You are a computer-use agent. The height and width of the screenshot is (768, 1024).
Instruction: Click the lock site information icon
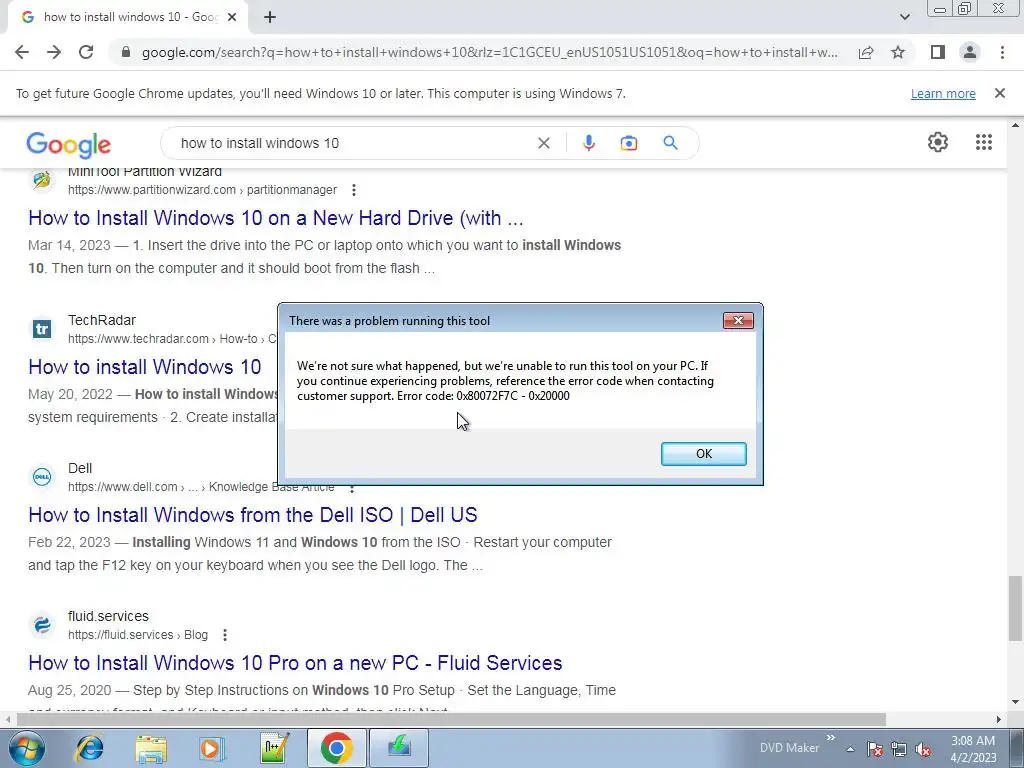click(x=126, y=52)
